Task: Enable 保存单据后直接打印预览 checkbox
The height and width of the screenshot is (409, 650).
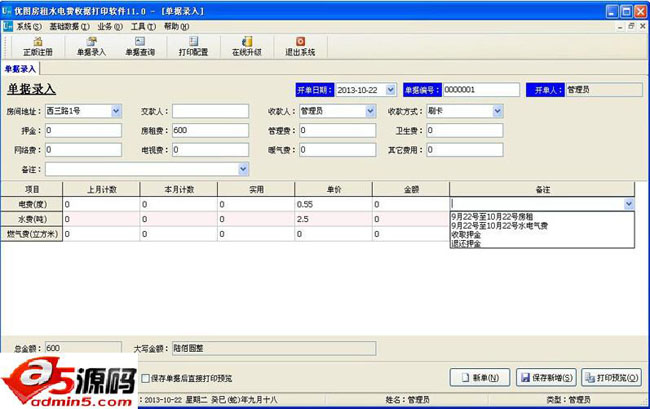Action: (x=146, y=378)
